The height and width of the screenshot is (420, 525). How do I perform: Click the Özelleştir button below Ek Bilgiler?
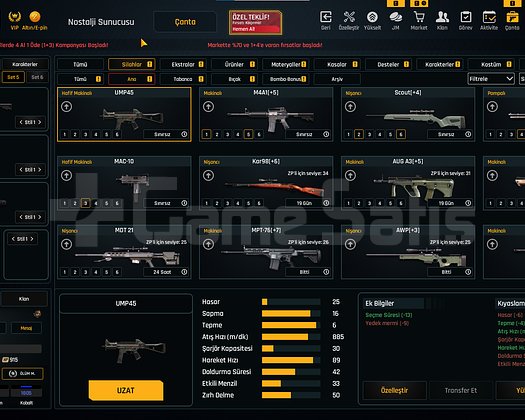click(394, 390)
